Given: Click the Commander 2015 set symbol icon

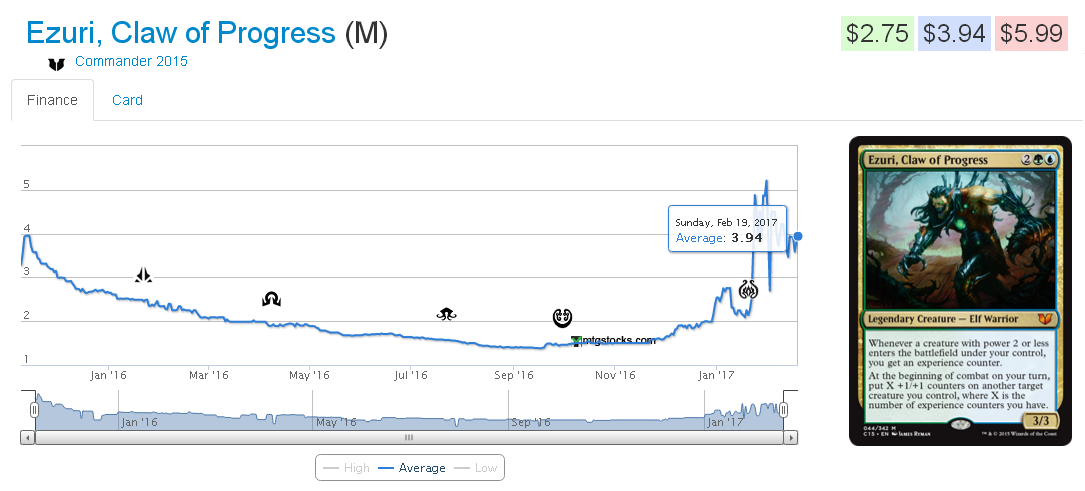Looking at the screenshot, I should [x=56, y=64].
